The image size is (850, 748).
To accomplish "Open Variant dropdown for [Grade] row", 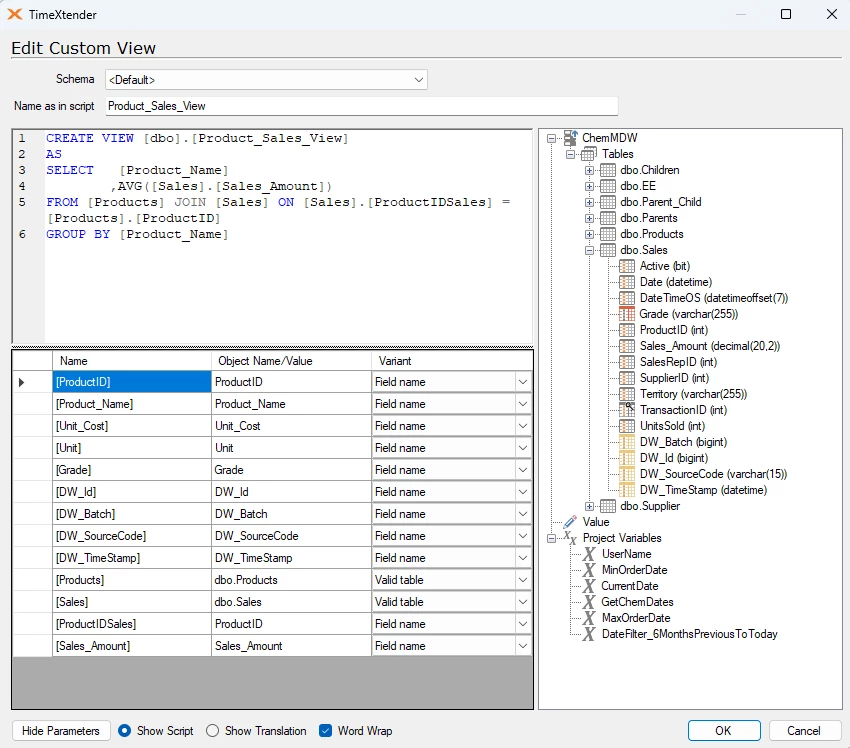I will [x=523, y=470].
